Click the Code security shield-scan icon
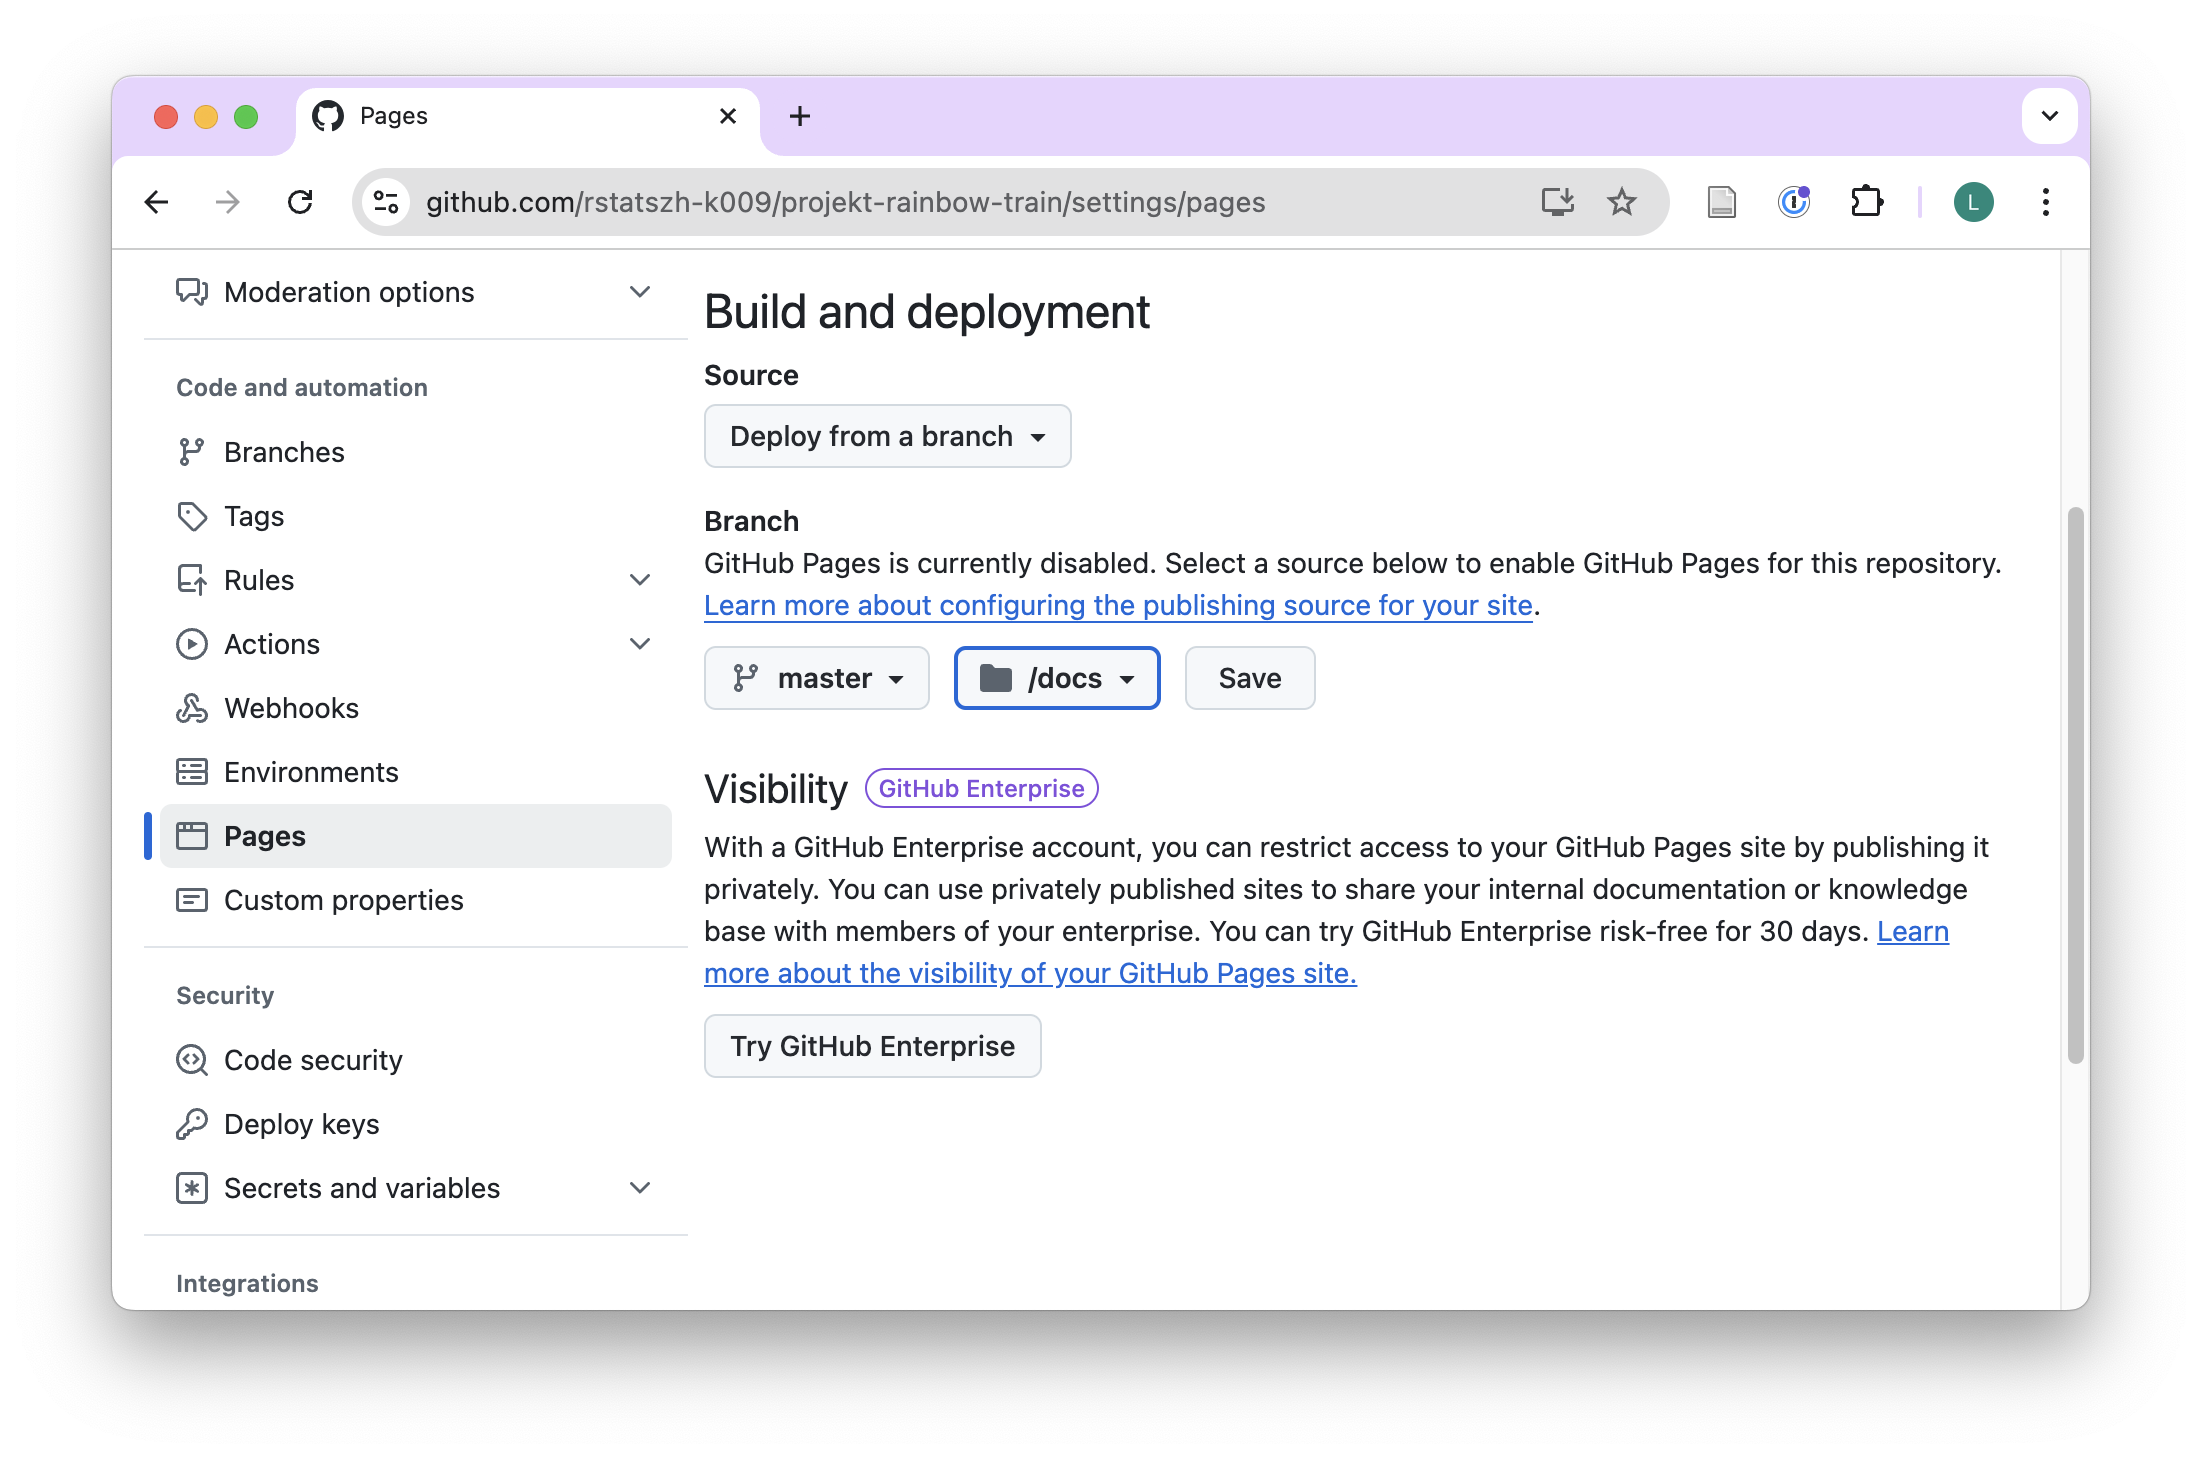This screenshot has width=2202, height=1458. 192,1060
